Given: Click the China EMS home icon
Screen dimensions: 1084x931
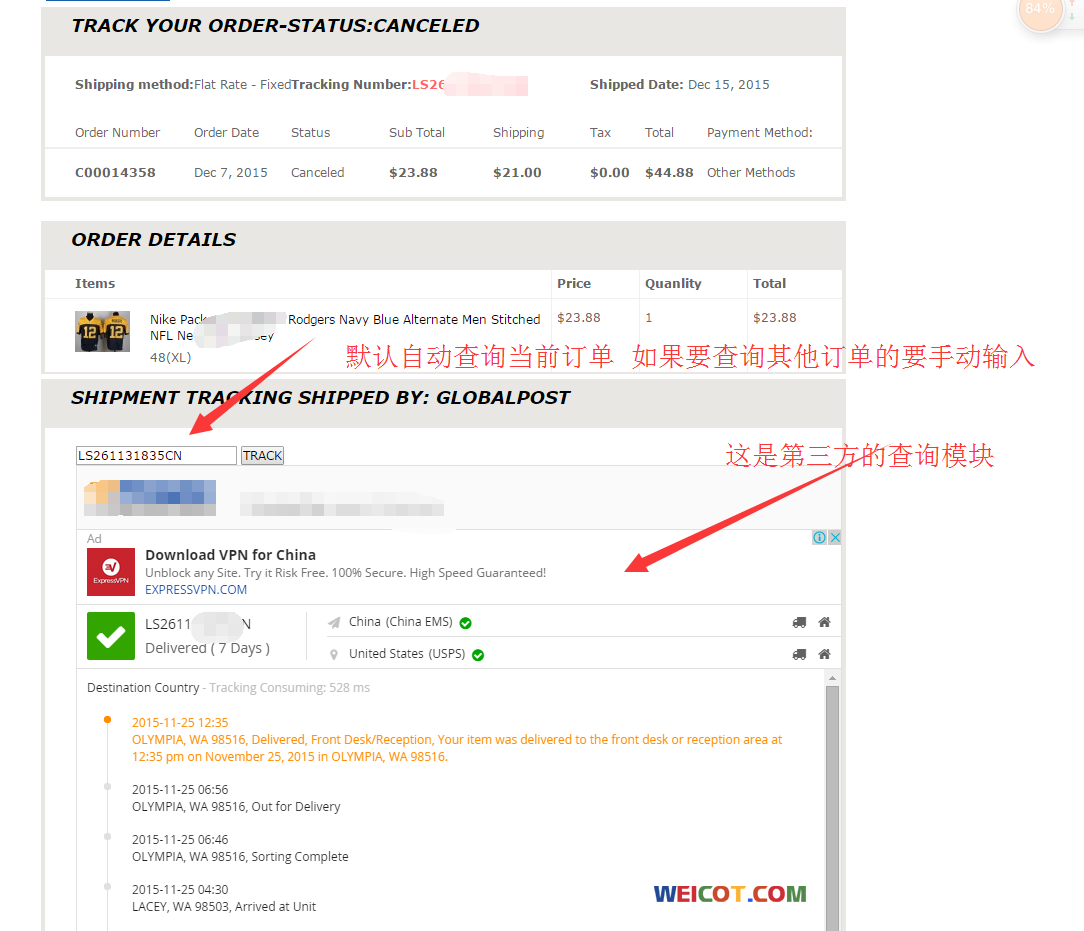Looking at the screenshot, I should (x=824, y=622).
